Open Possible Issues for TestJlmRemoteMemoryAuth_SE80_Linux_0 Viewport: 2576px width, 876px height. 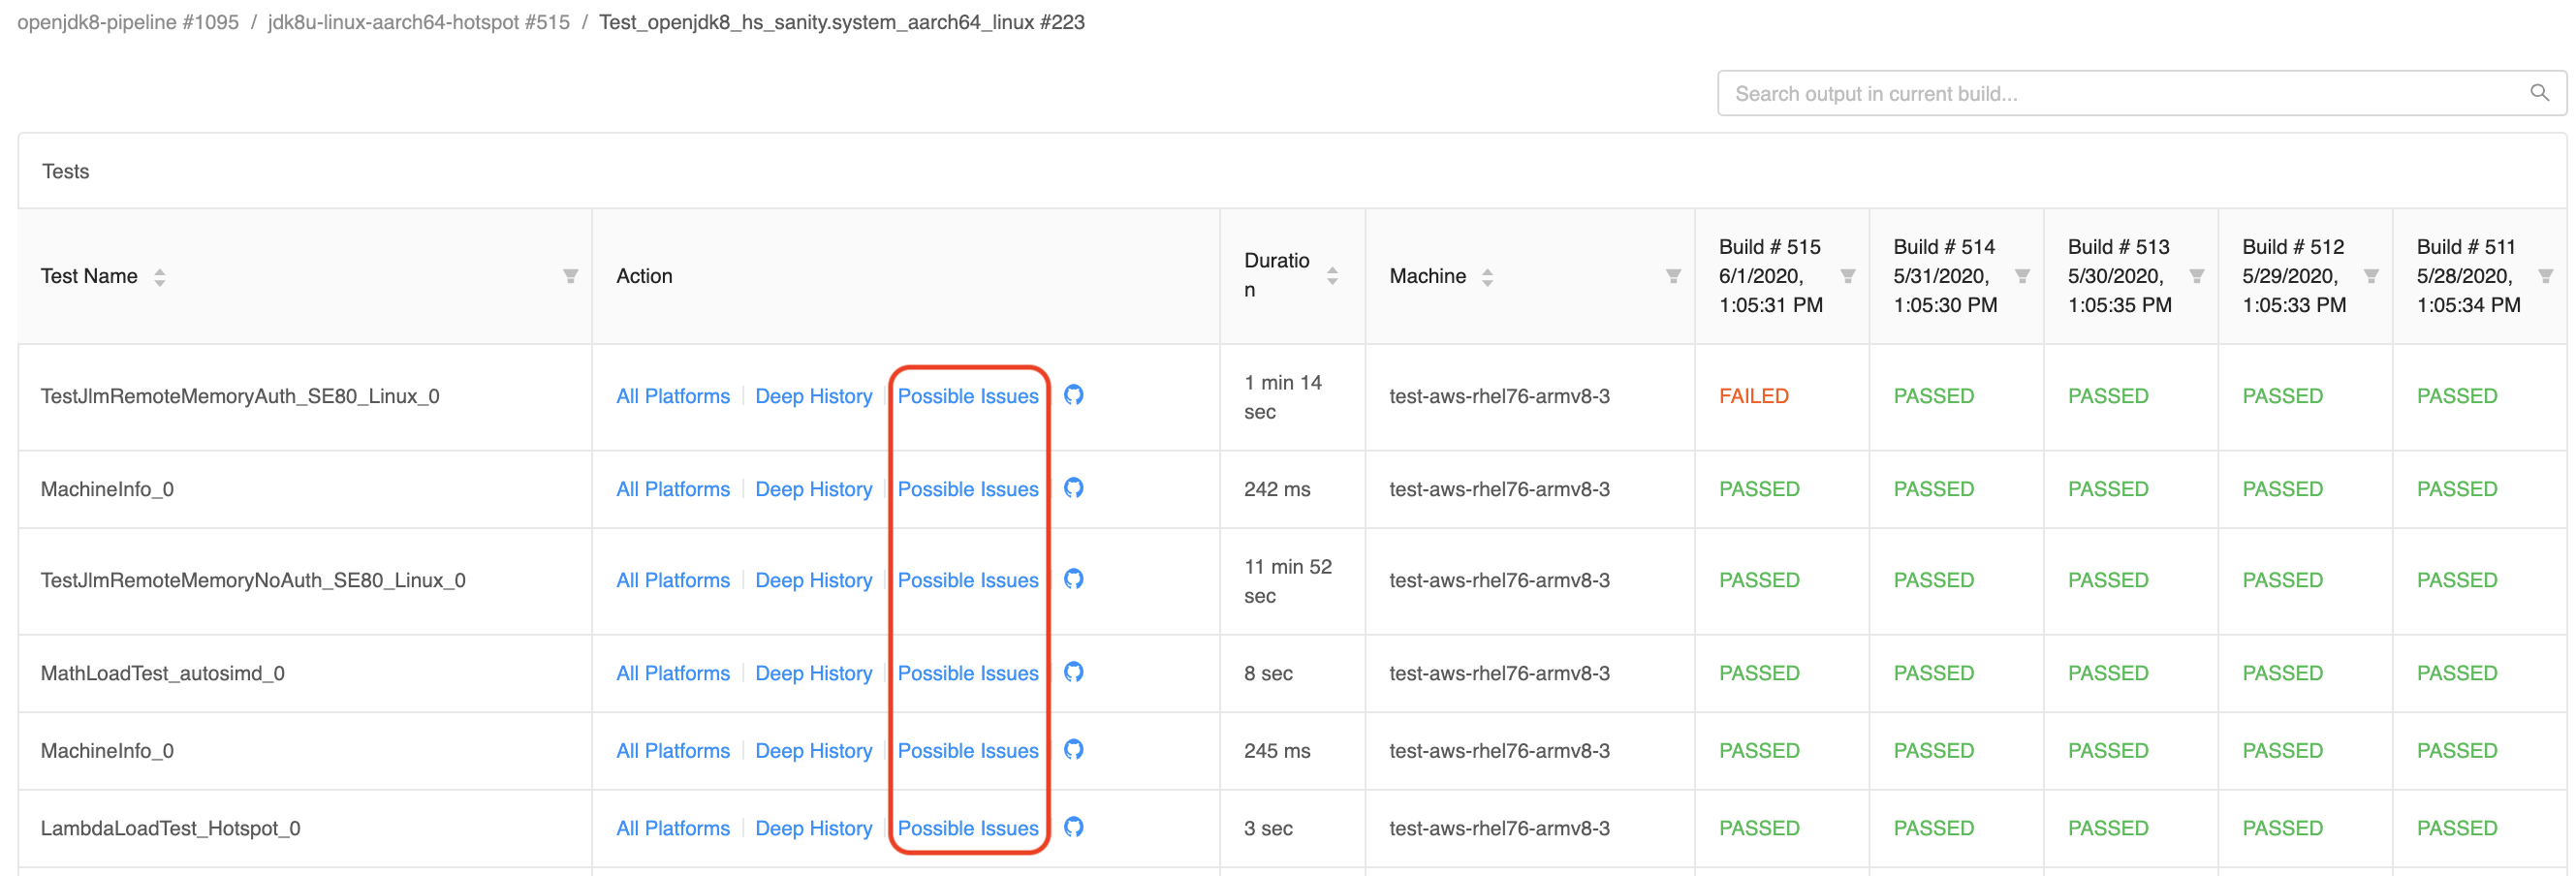pyautogui.click(x=968, y=396)
